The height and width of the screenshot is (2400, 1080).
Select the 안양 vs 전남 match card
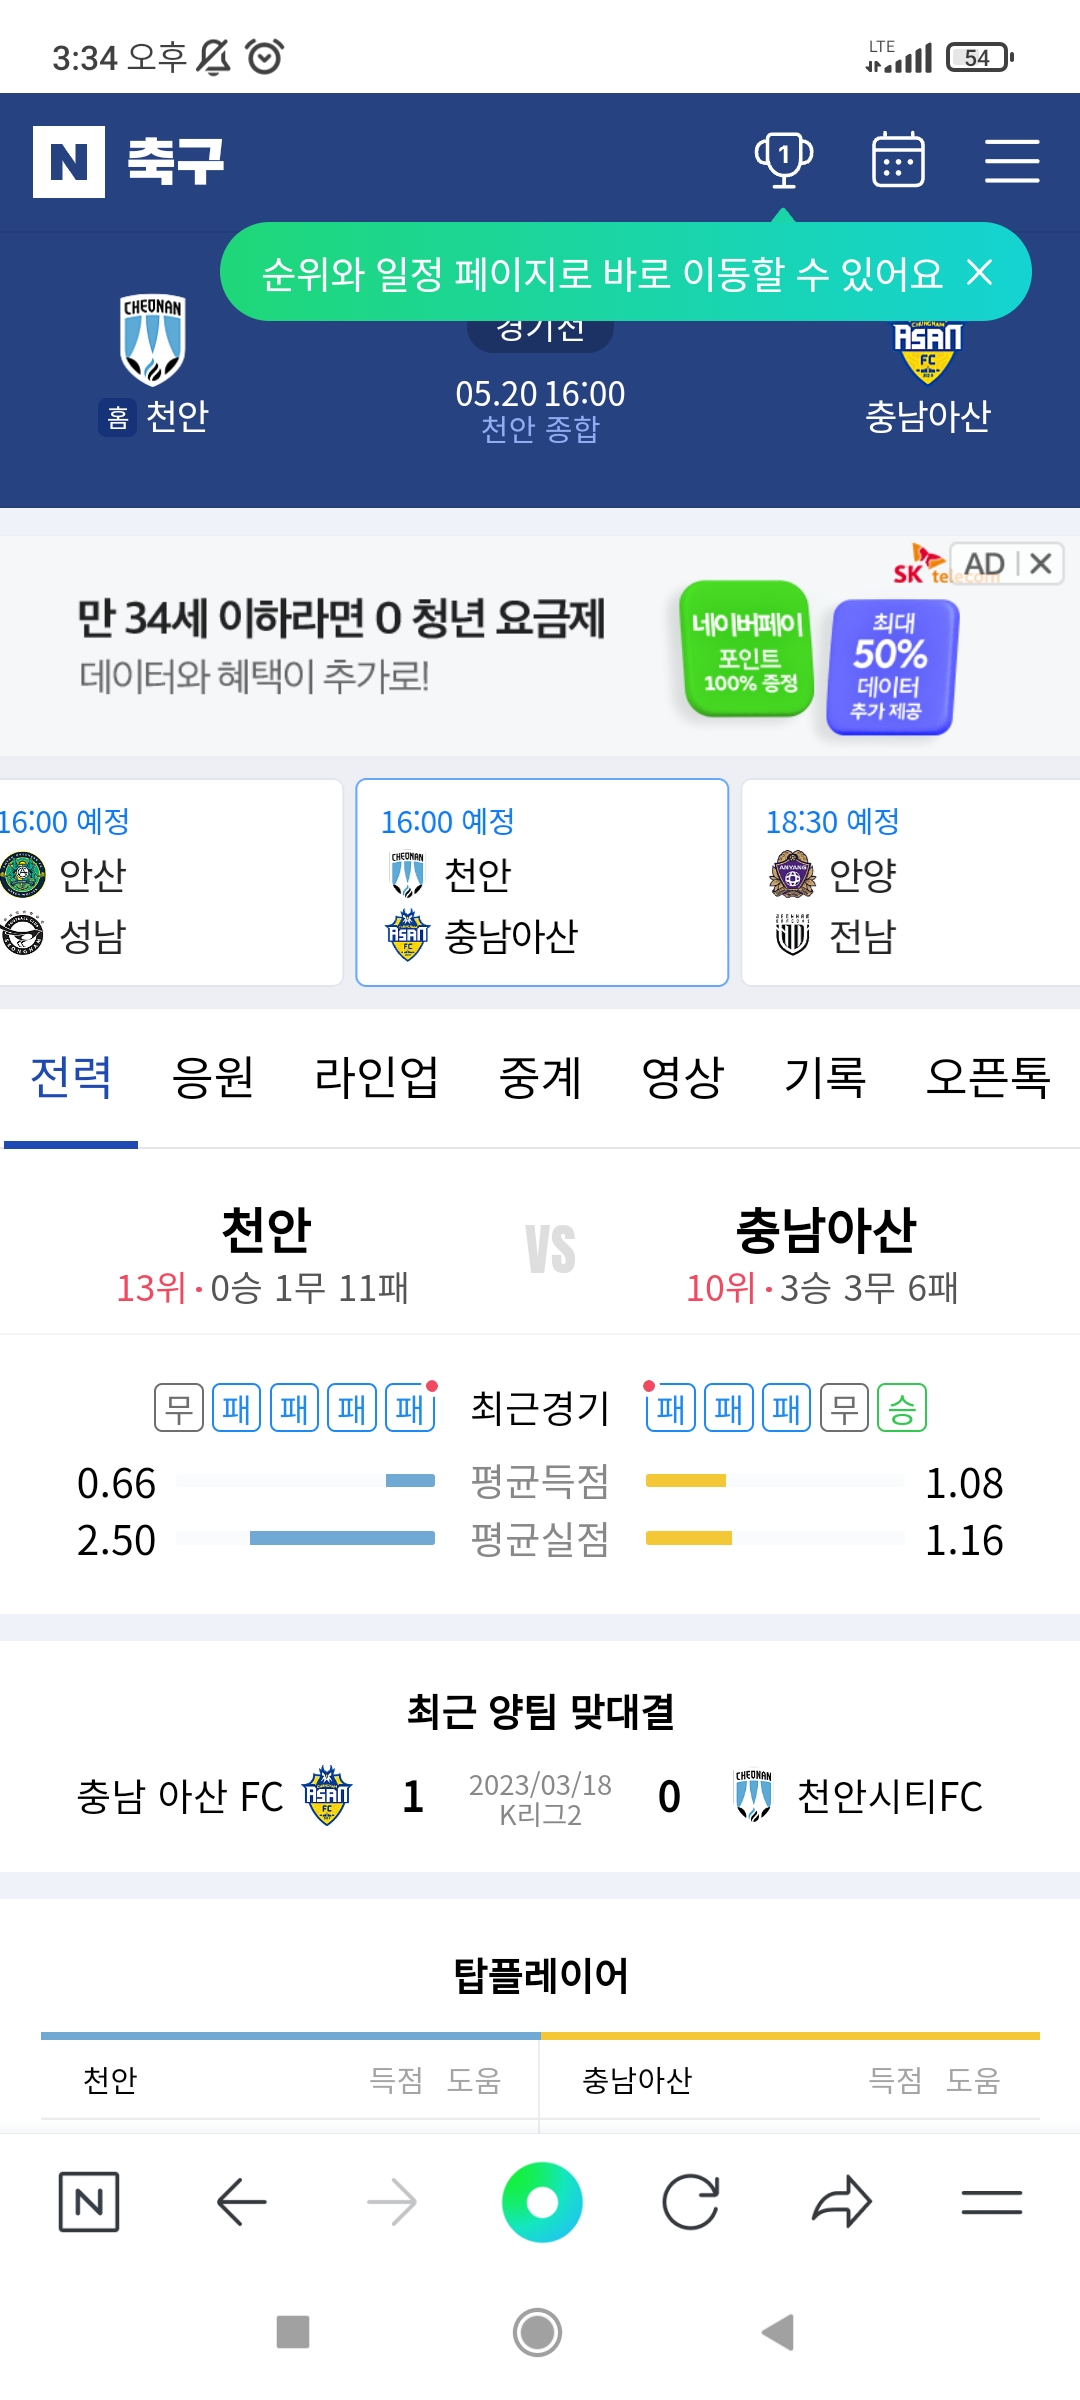tap(910, 882)
